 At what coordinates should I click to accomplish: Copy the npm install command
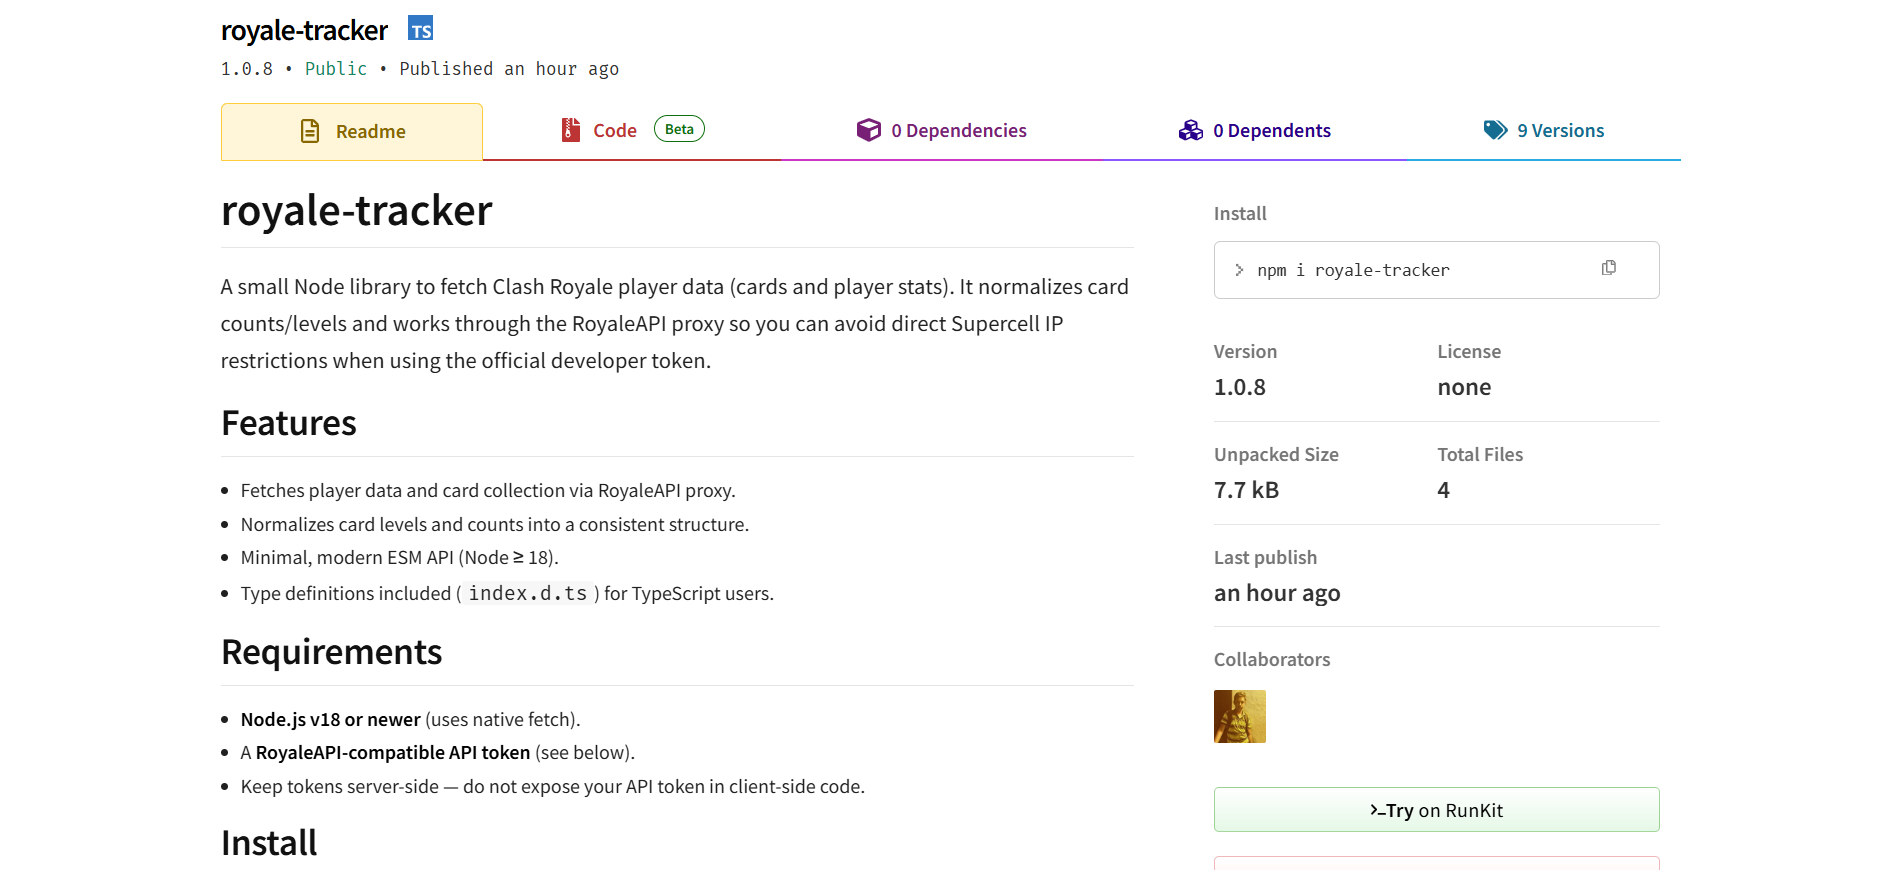(x=1608, y=268)
